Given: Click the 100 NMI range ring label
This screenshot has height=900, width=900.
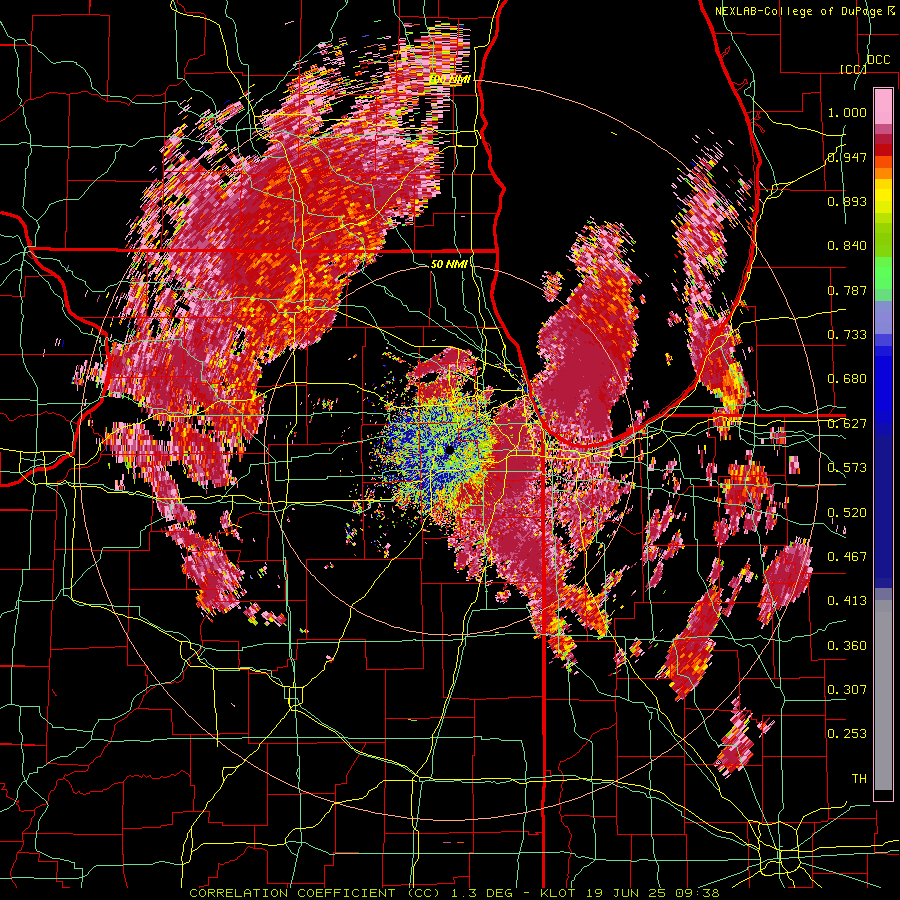Looking at the screenshot, I should pyautogui.click(x=450, y=79).
